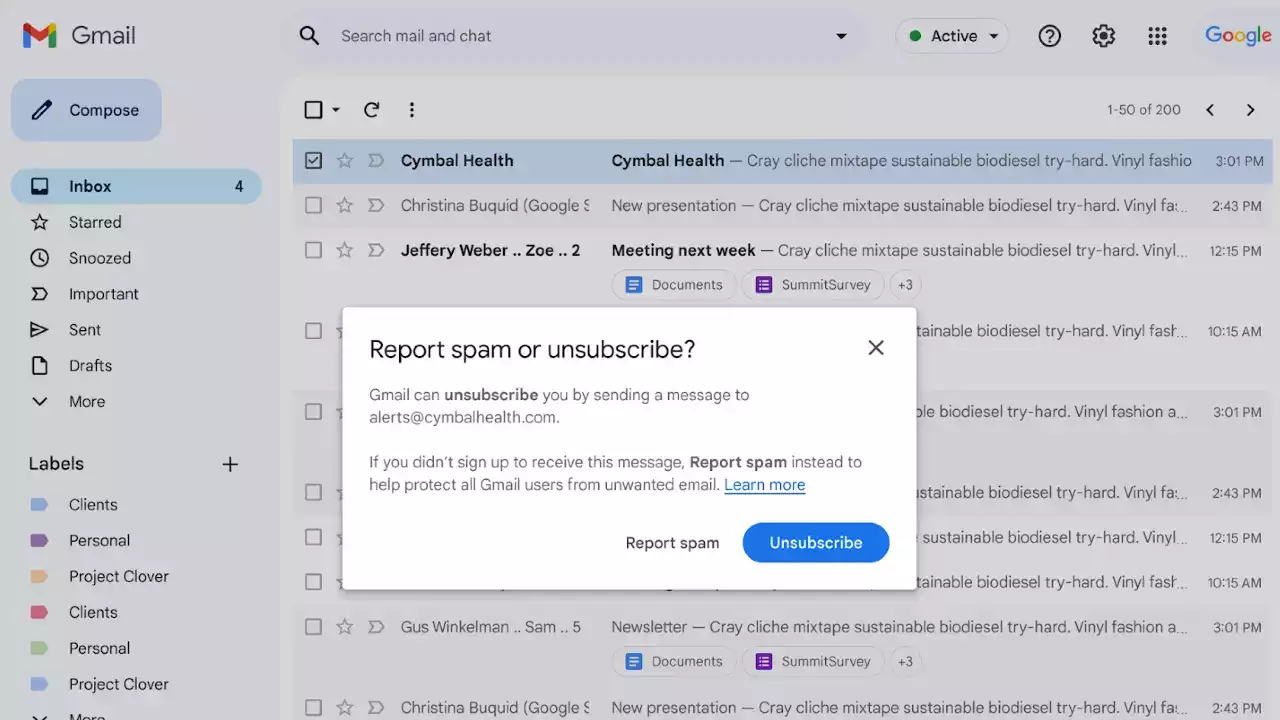Open Documents chip under Meeting next week
This screenshot has width=1280, height=720.
tap(674, 285)
